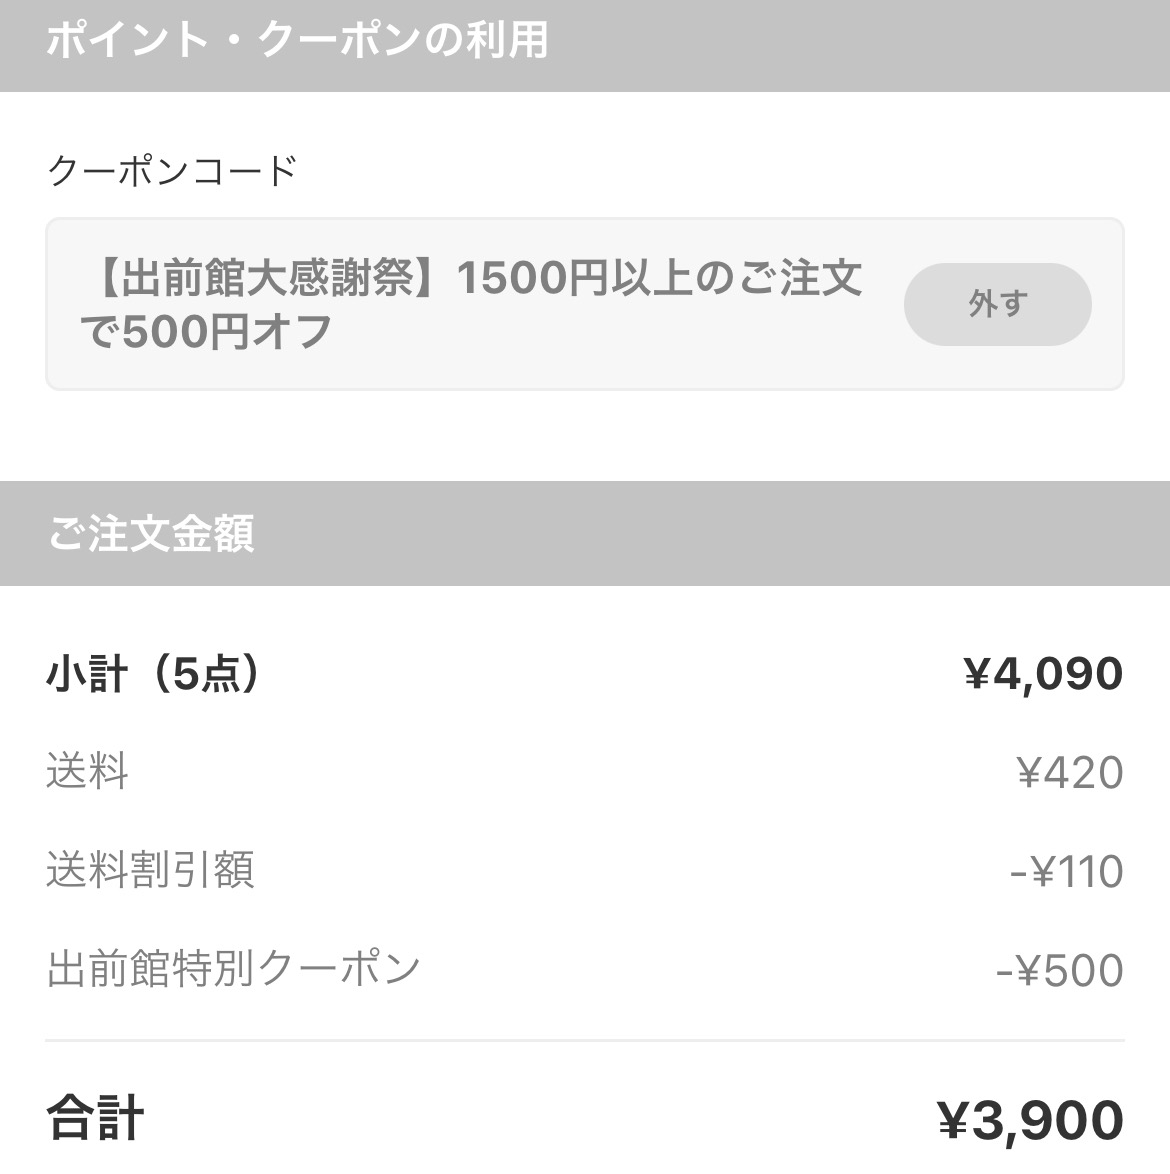Select the 送料 delivery fee row
This screenshot has height=1174, width=1170.
[x=585, y=771]
